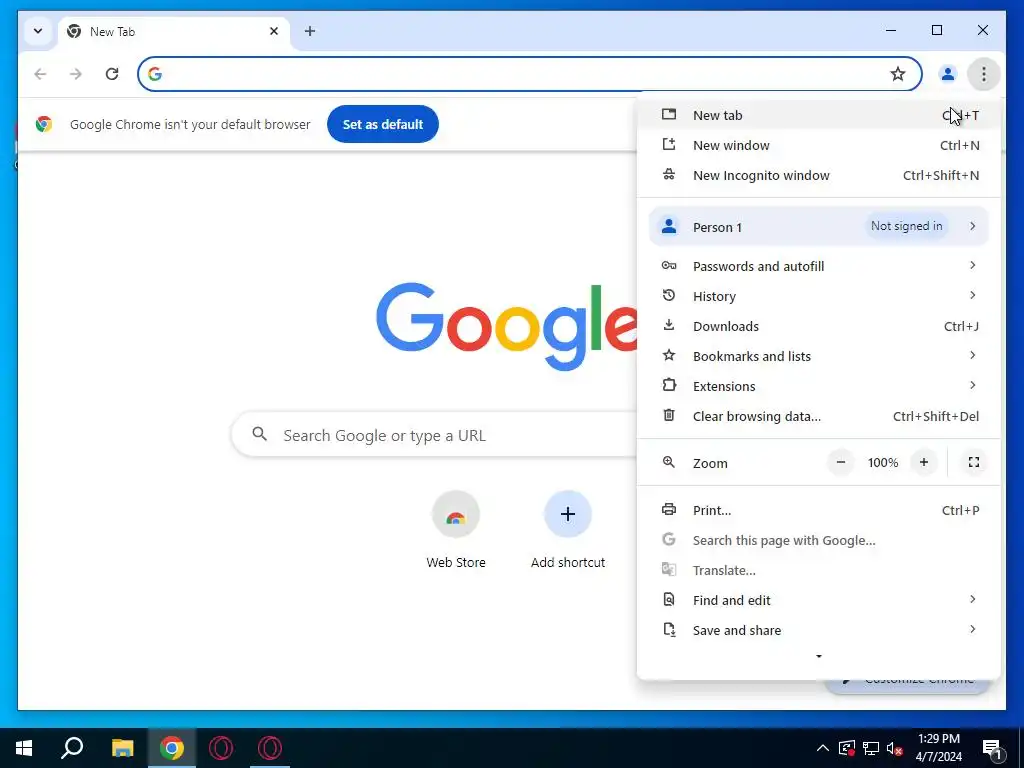Click the 100% zoom level value

(883, 462)
